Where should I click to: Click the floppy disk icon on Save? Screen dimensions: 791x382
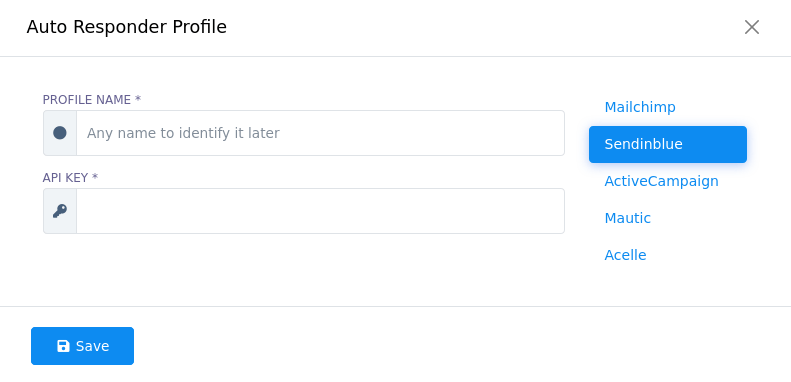(x=63, y=346)
